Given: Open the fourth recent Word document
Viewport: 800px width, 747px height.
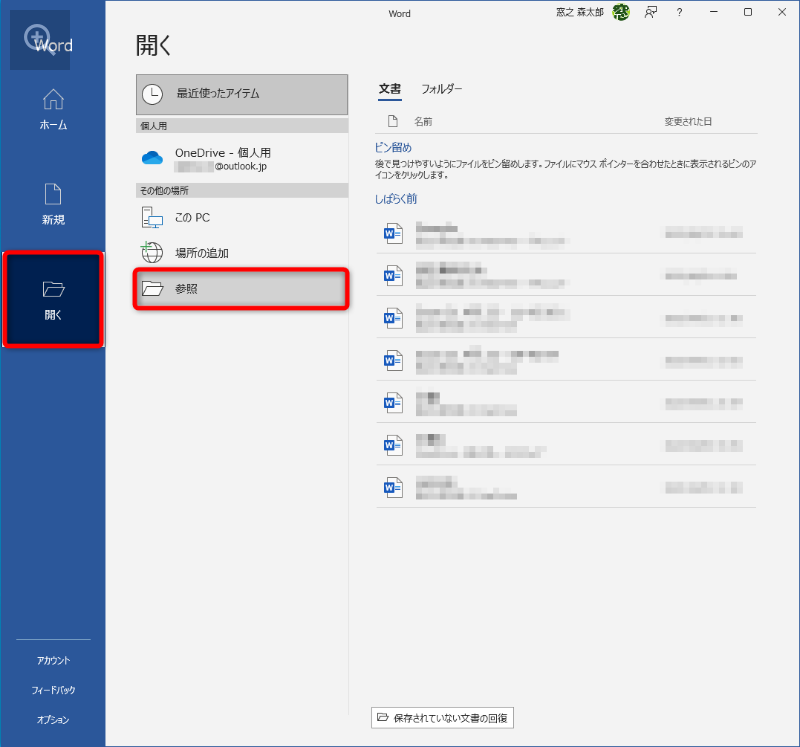Looking at the screenshot, I should (565, 360).
